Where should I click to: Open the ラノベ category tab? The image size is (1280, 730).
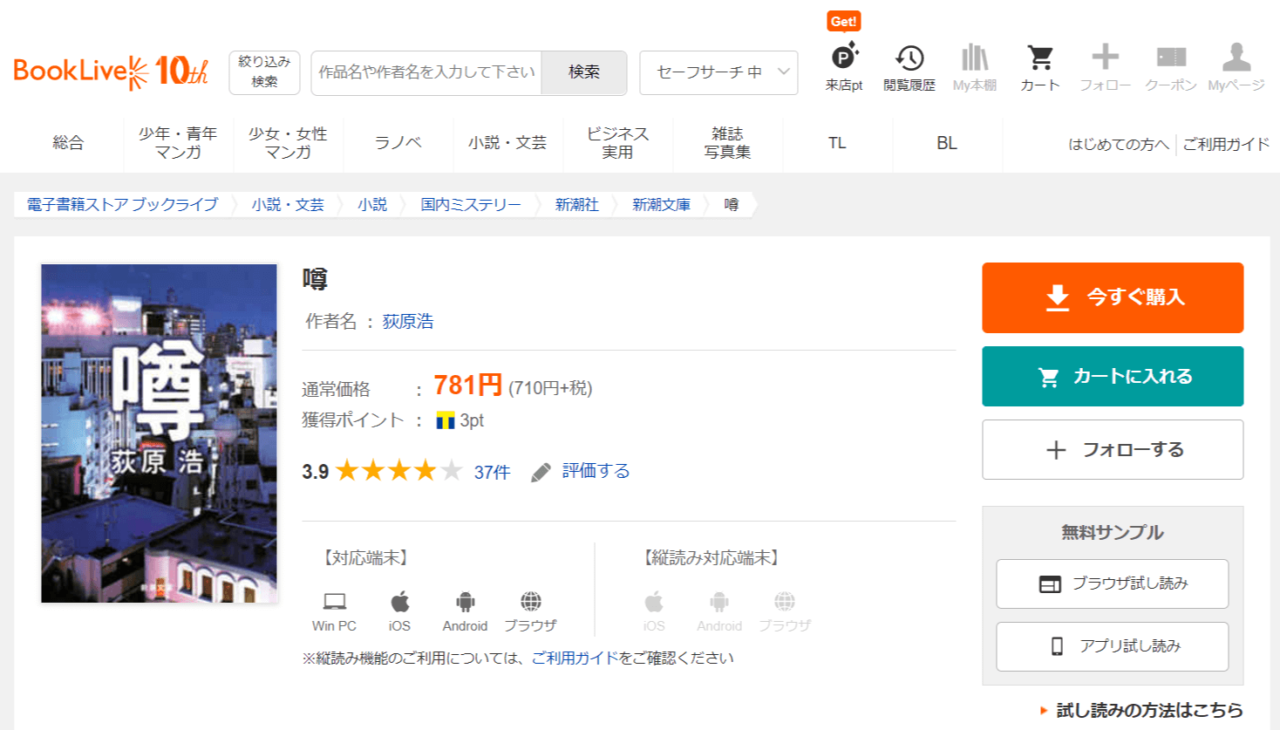pos(398,143)
